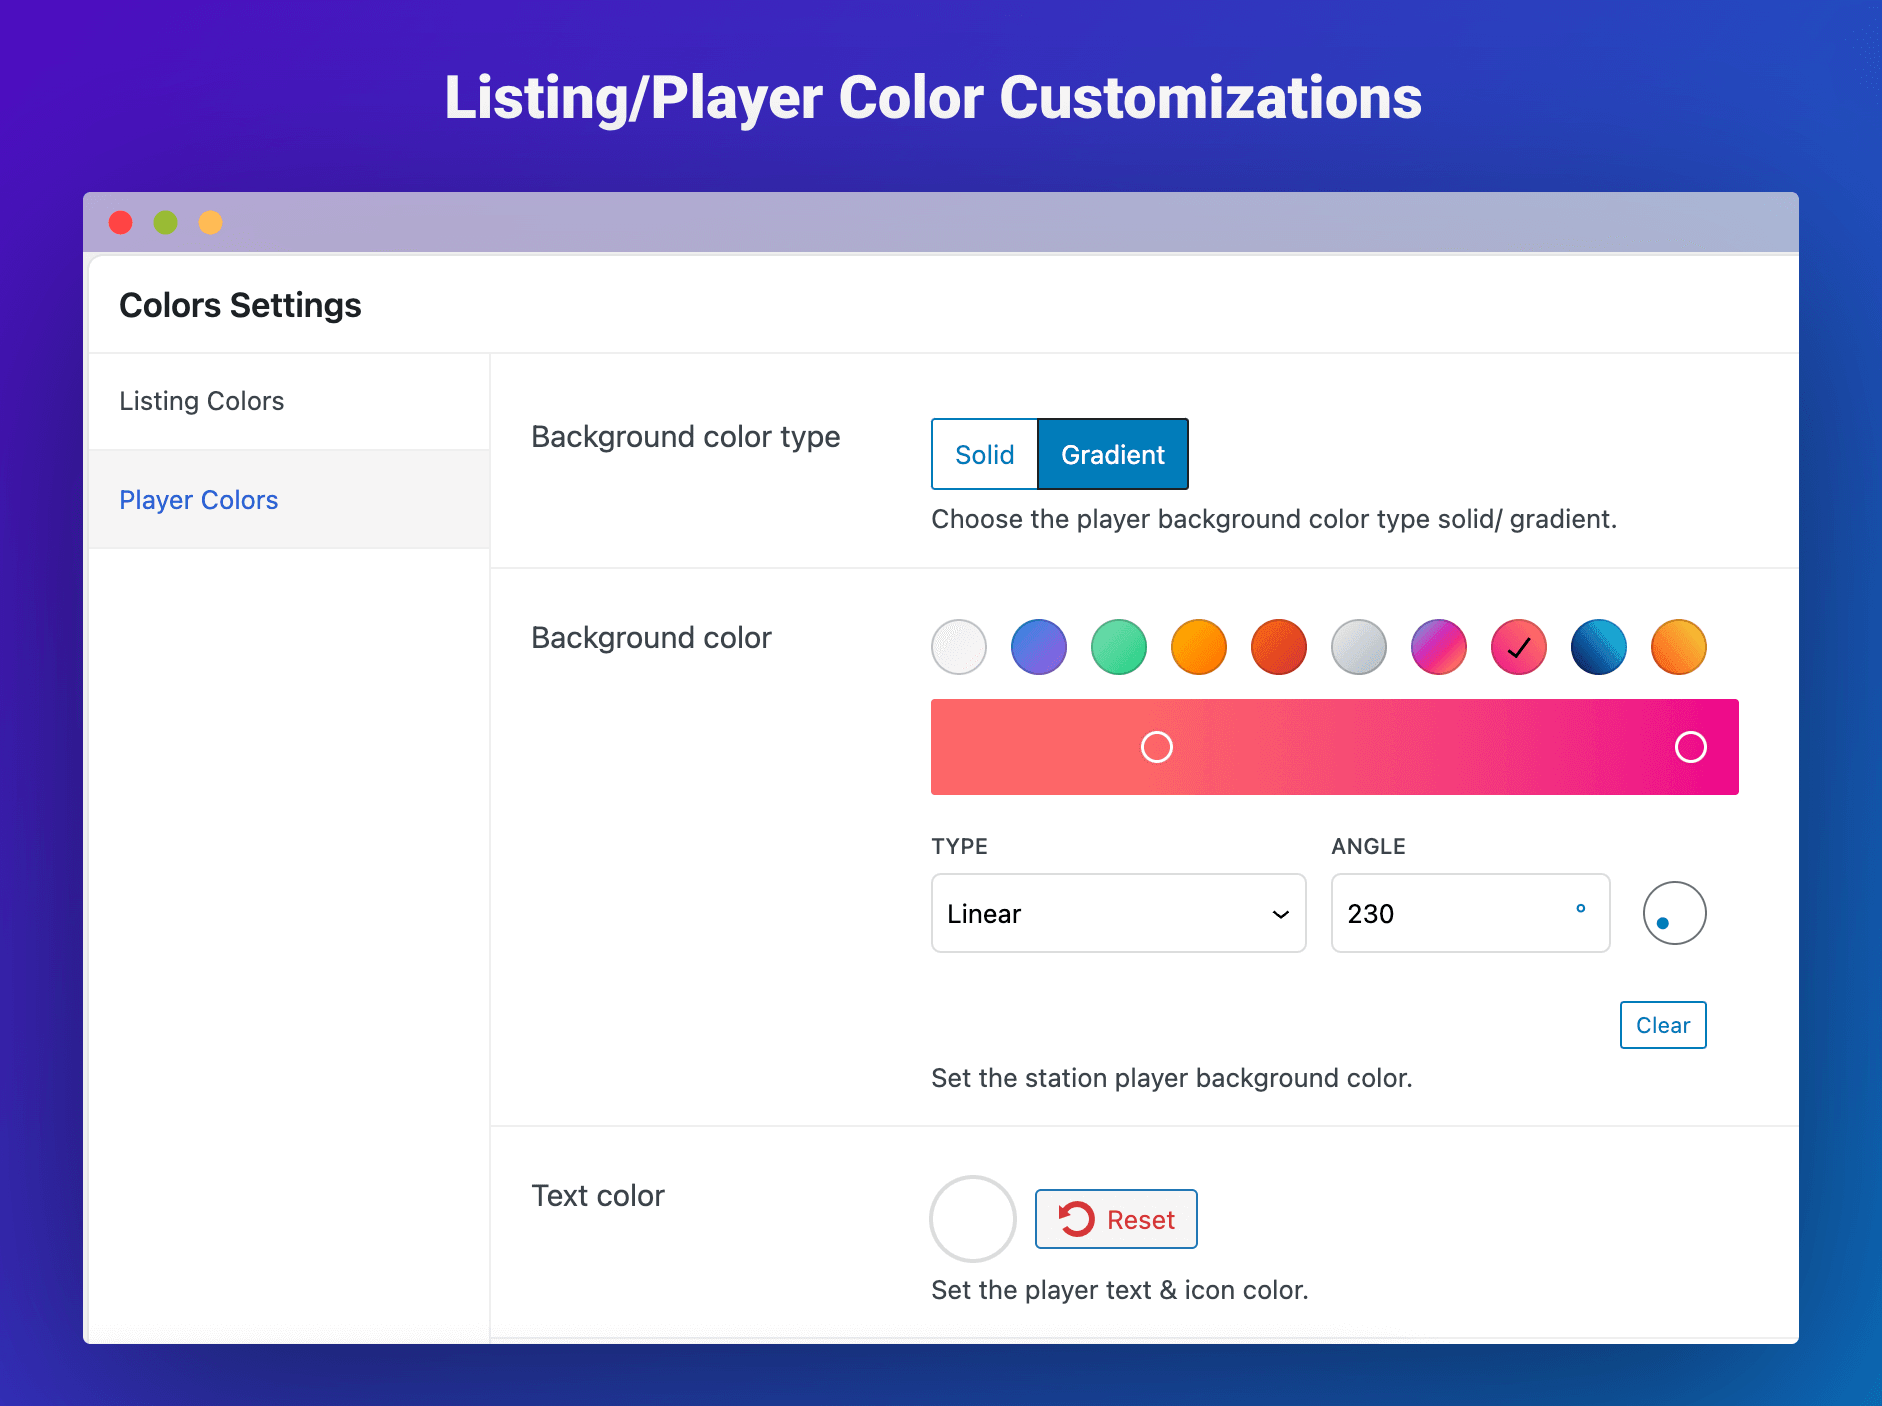
Task: Pick the light gray white gradient swatch
Action: coord(959,647)
